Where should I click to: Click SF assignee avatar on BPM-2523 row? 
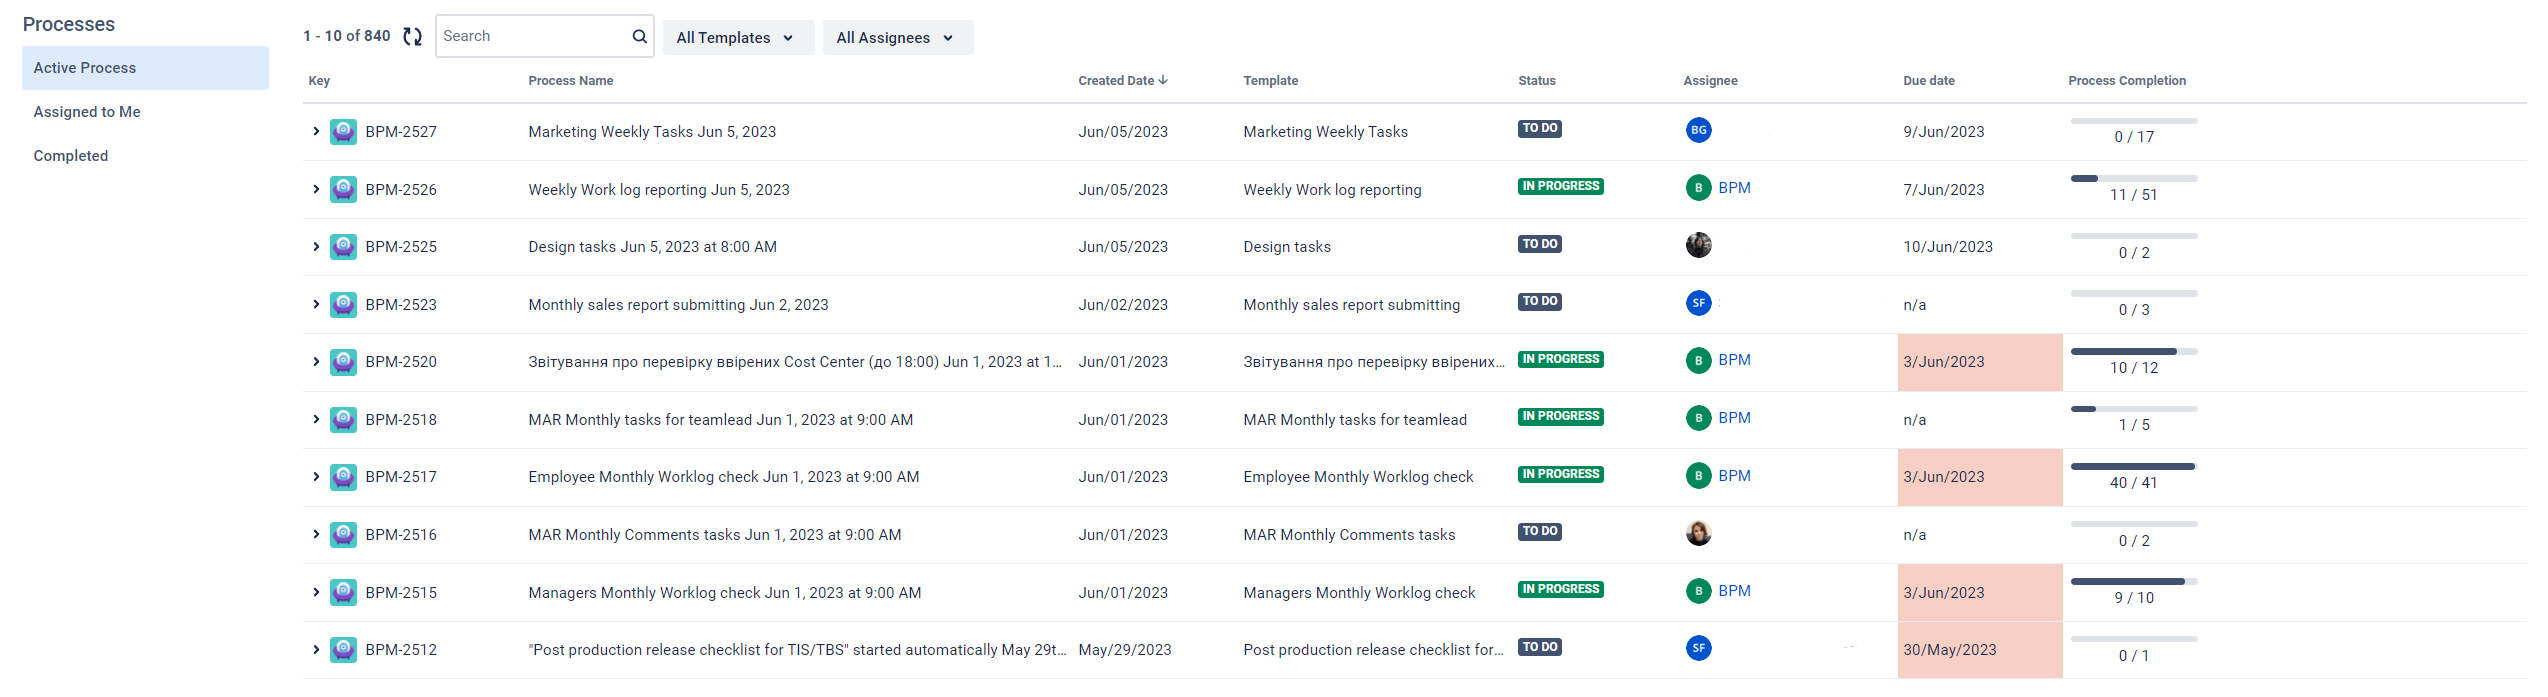(x=1698, y=303)
